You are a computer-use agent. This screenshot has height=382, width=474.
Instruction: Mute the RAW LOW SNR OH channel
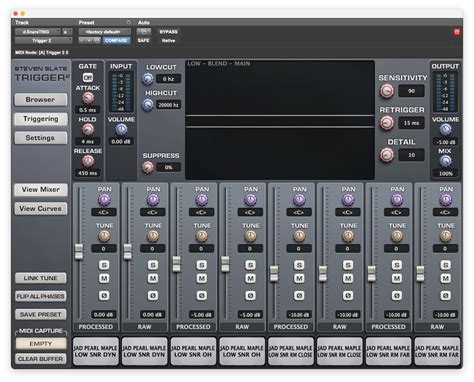pos(250,278)
